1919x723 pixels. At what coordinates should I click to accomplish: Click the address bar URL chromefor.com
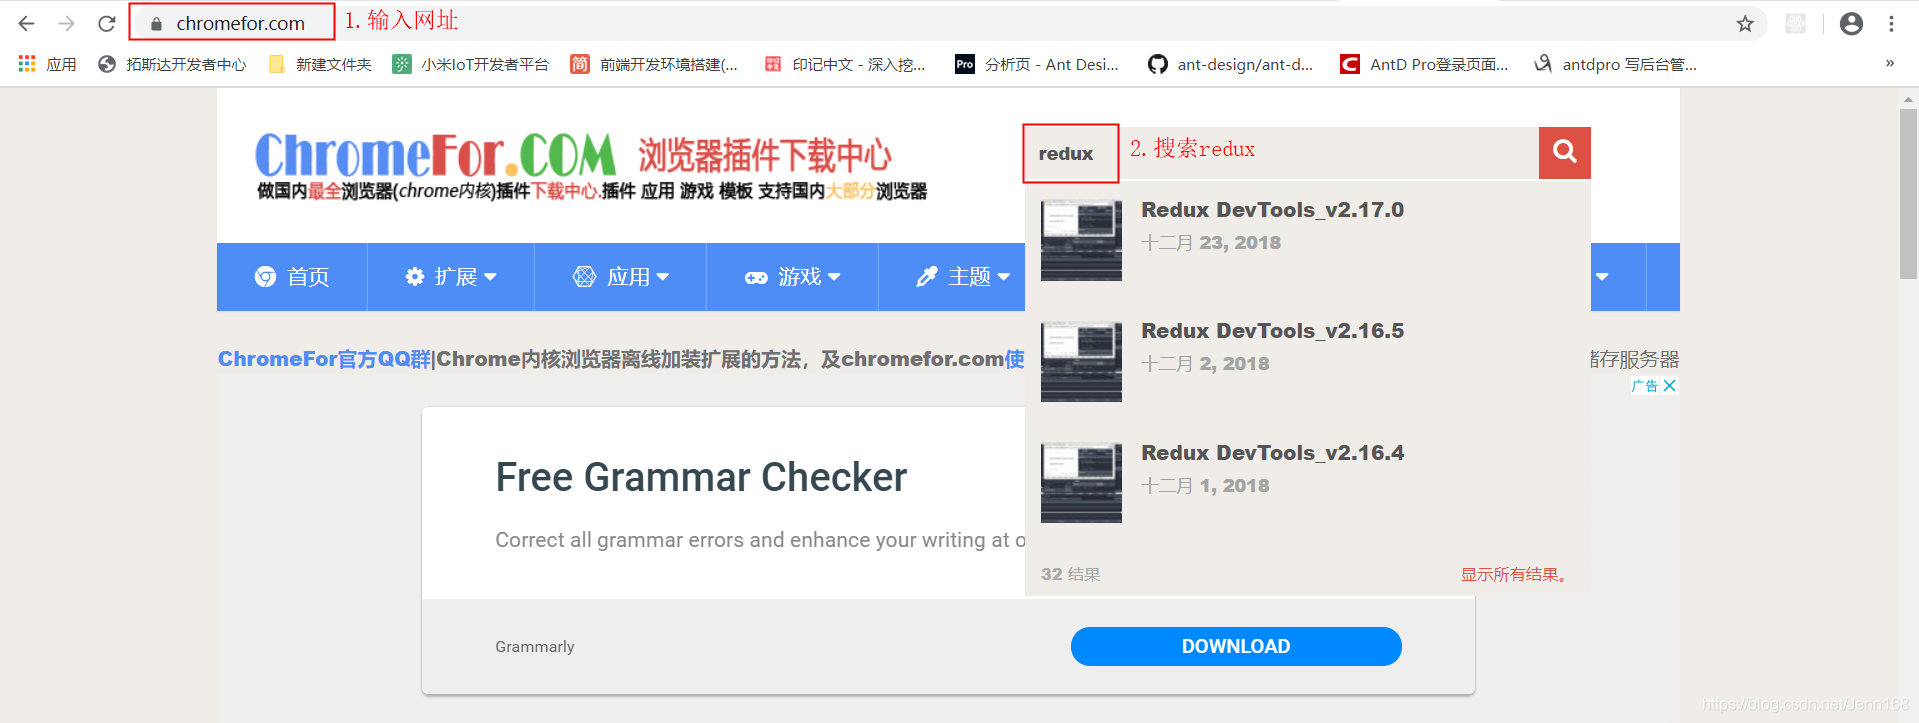click(x=240, y=23)
